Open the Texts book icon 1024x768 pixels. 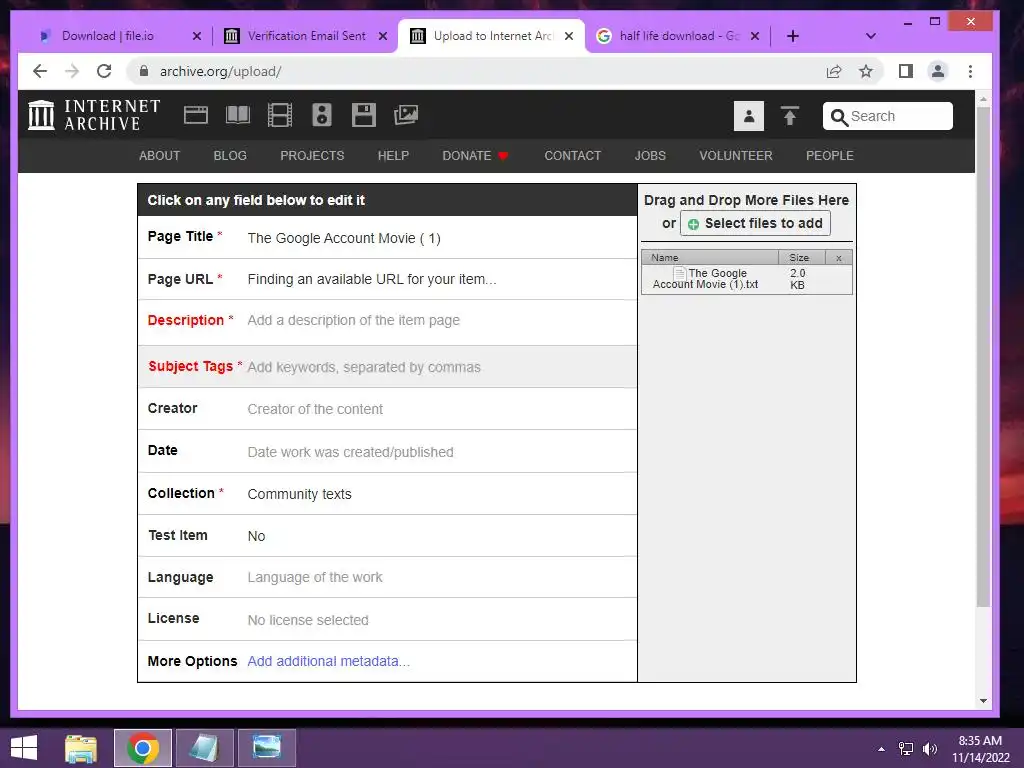tap(238, 115)
